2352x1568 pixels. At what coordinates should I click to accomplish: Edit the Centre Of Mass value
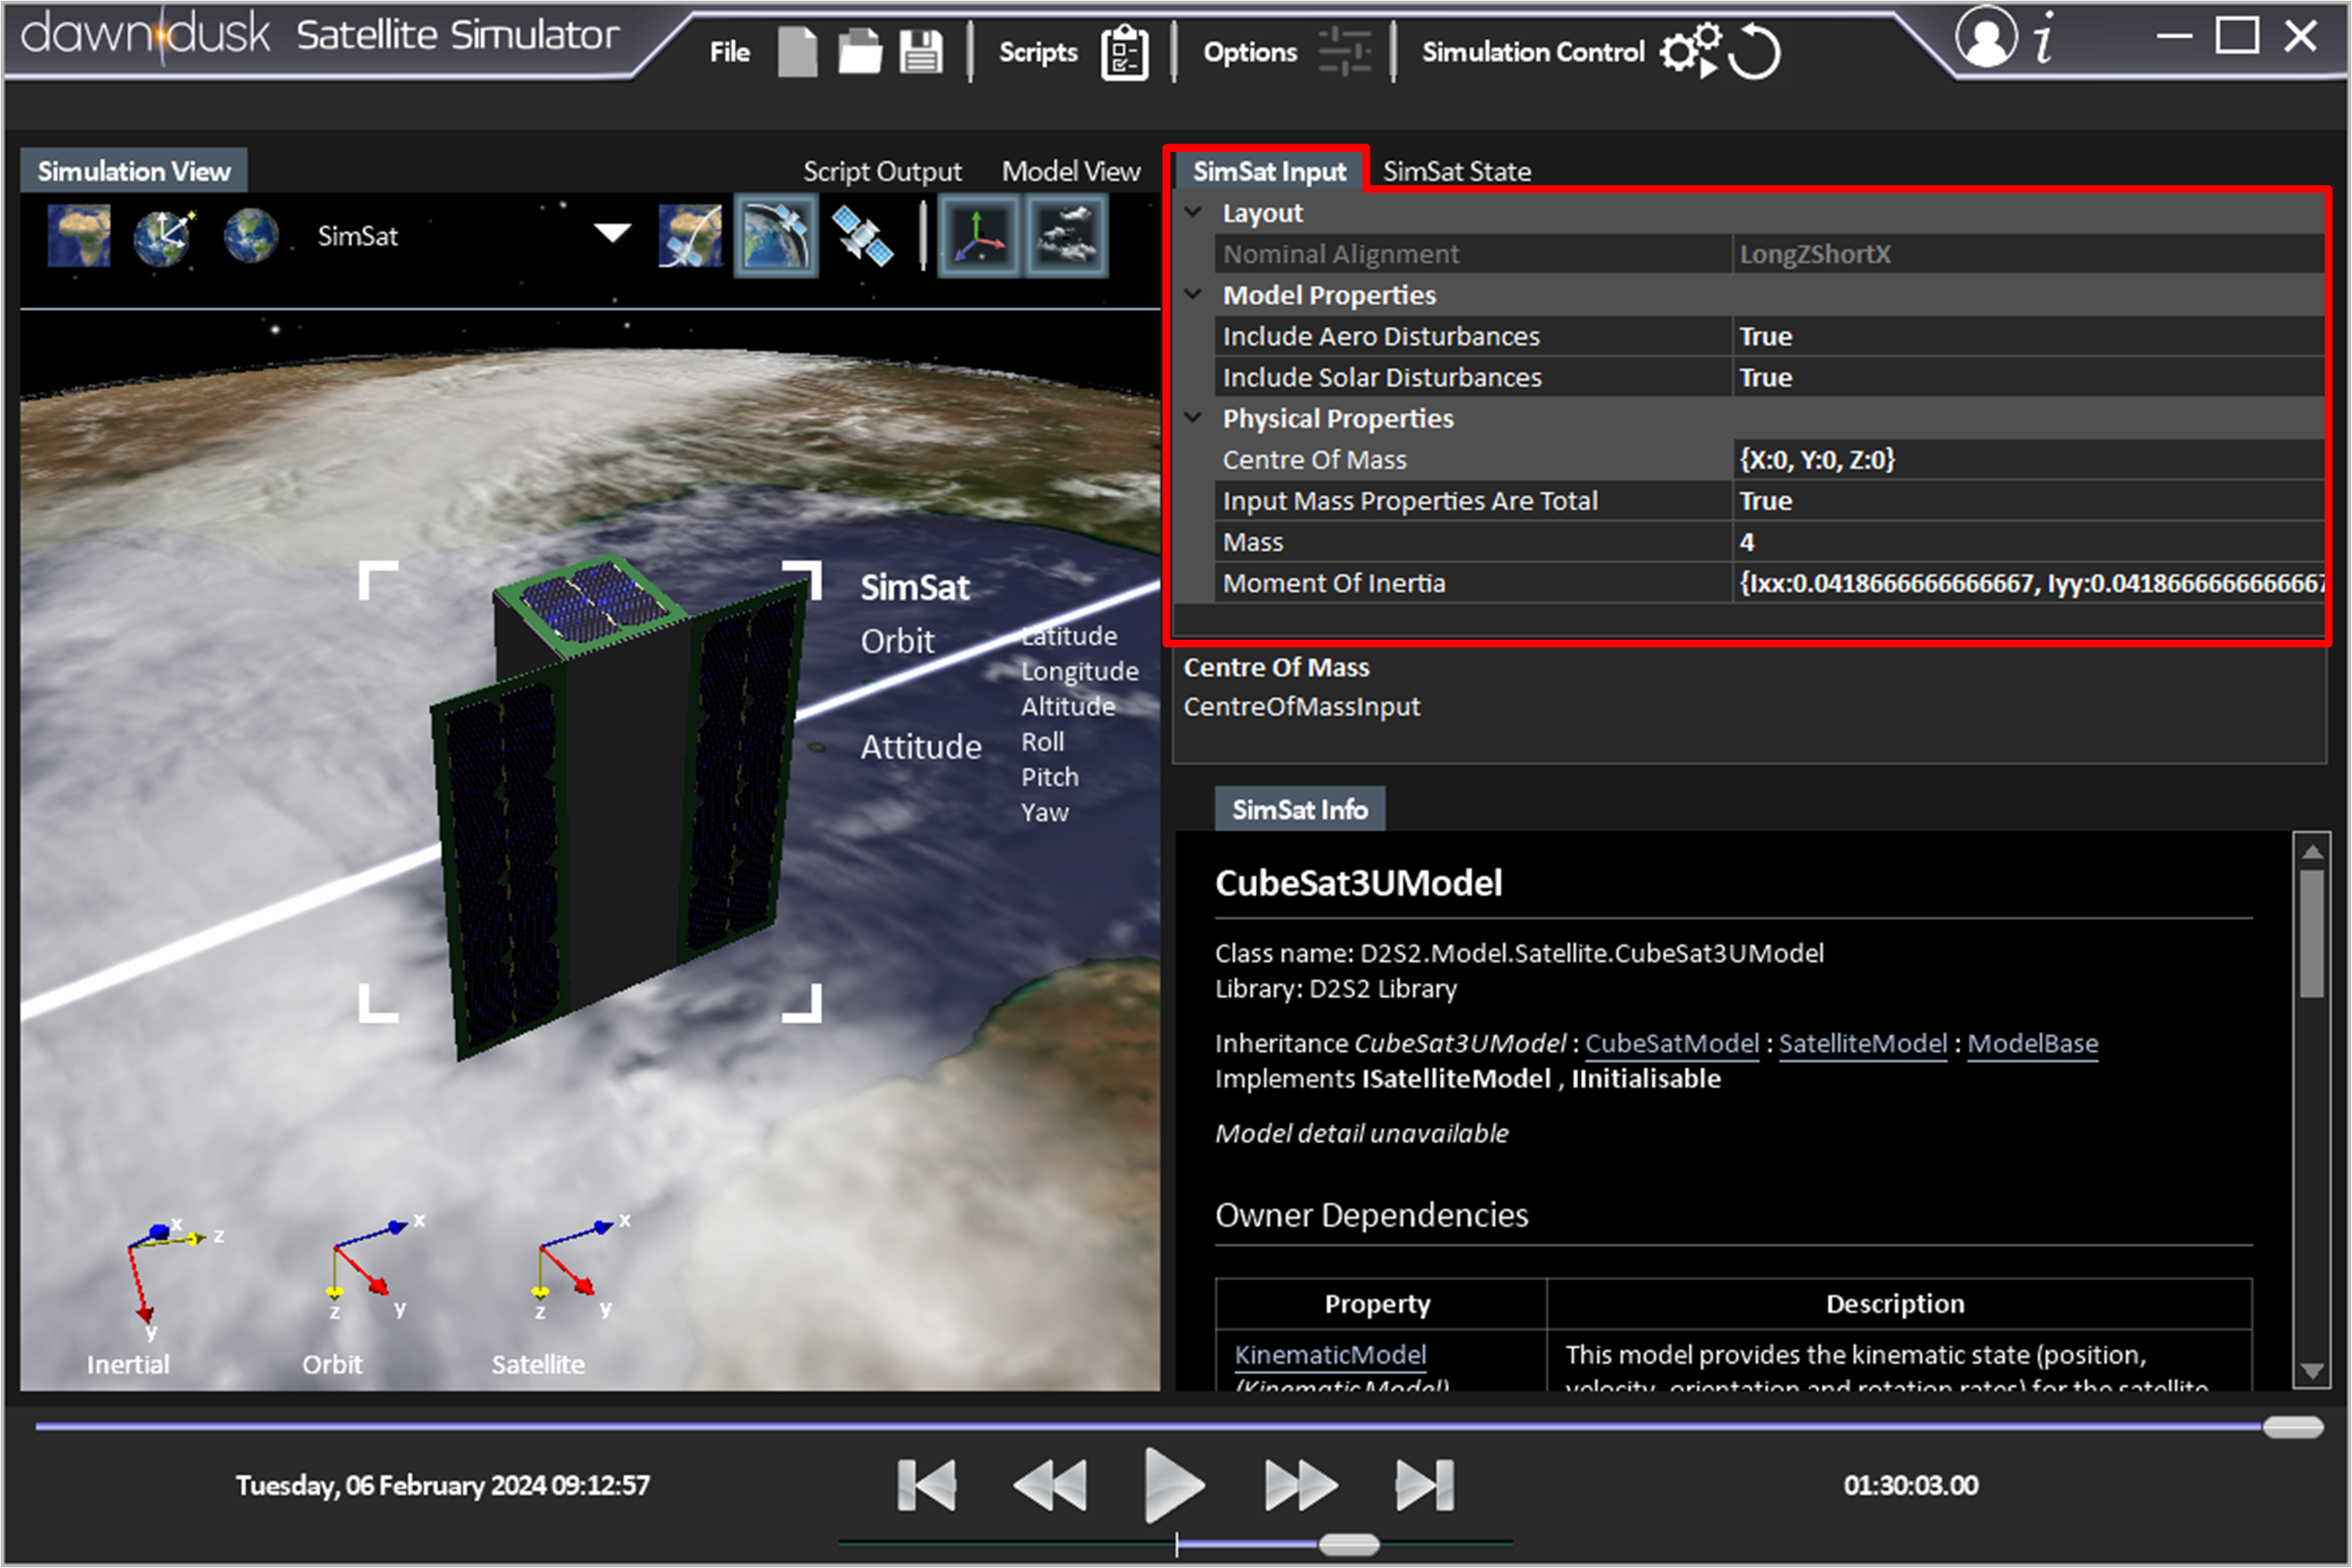2028,459
